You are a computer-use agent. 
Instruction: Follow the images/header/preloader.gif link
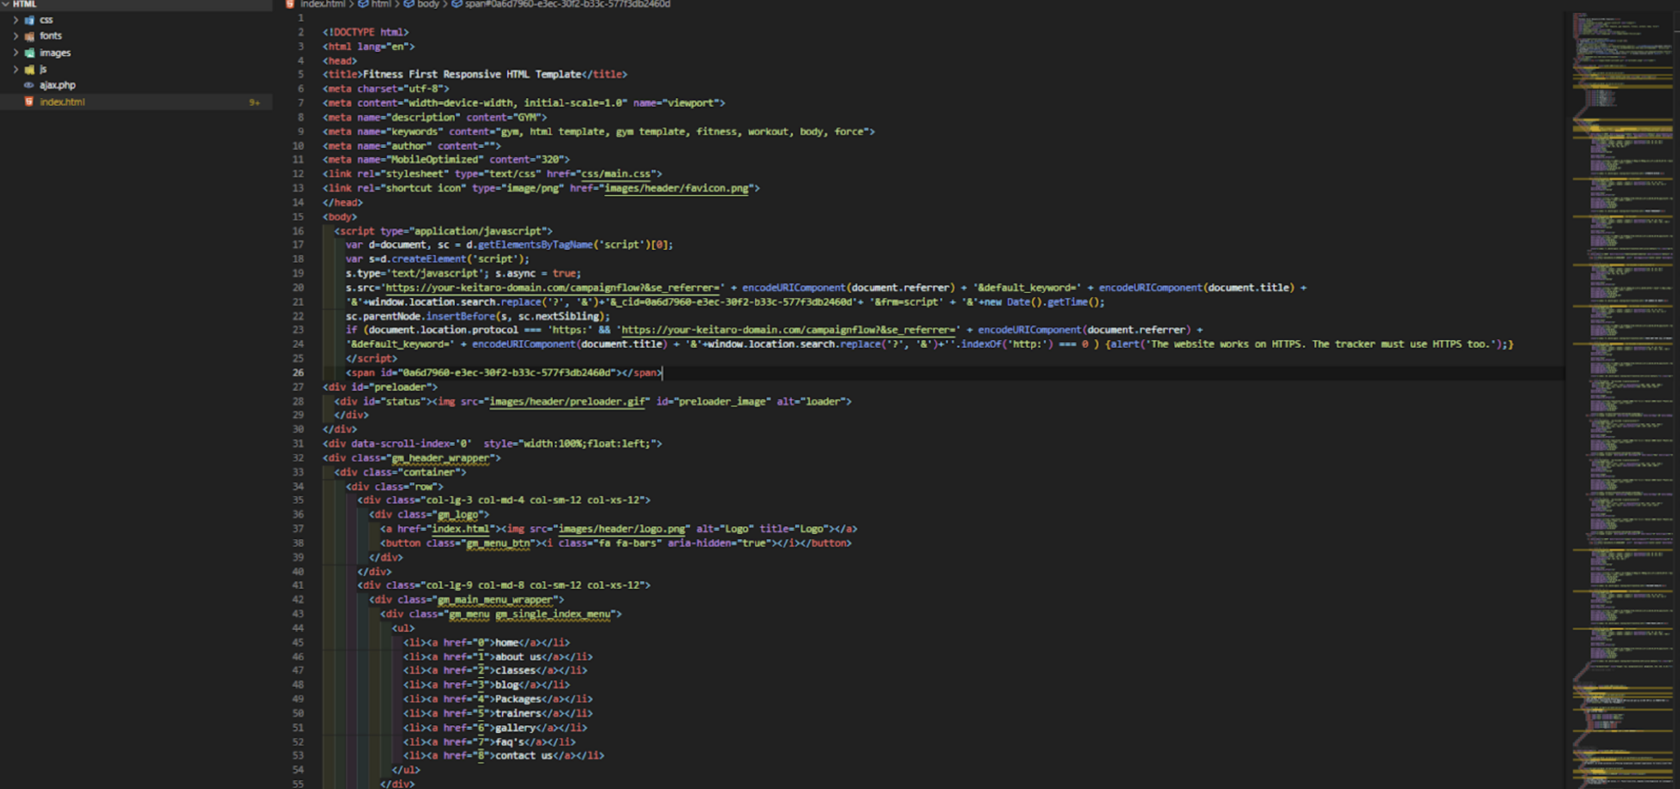point(568,401)
